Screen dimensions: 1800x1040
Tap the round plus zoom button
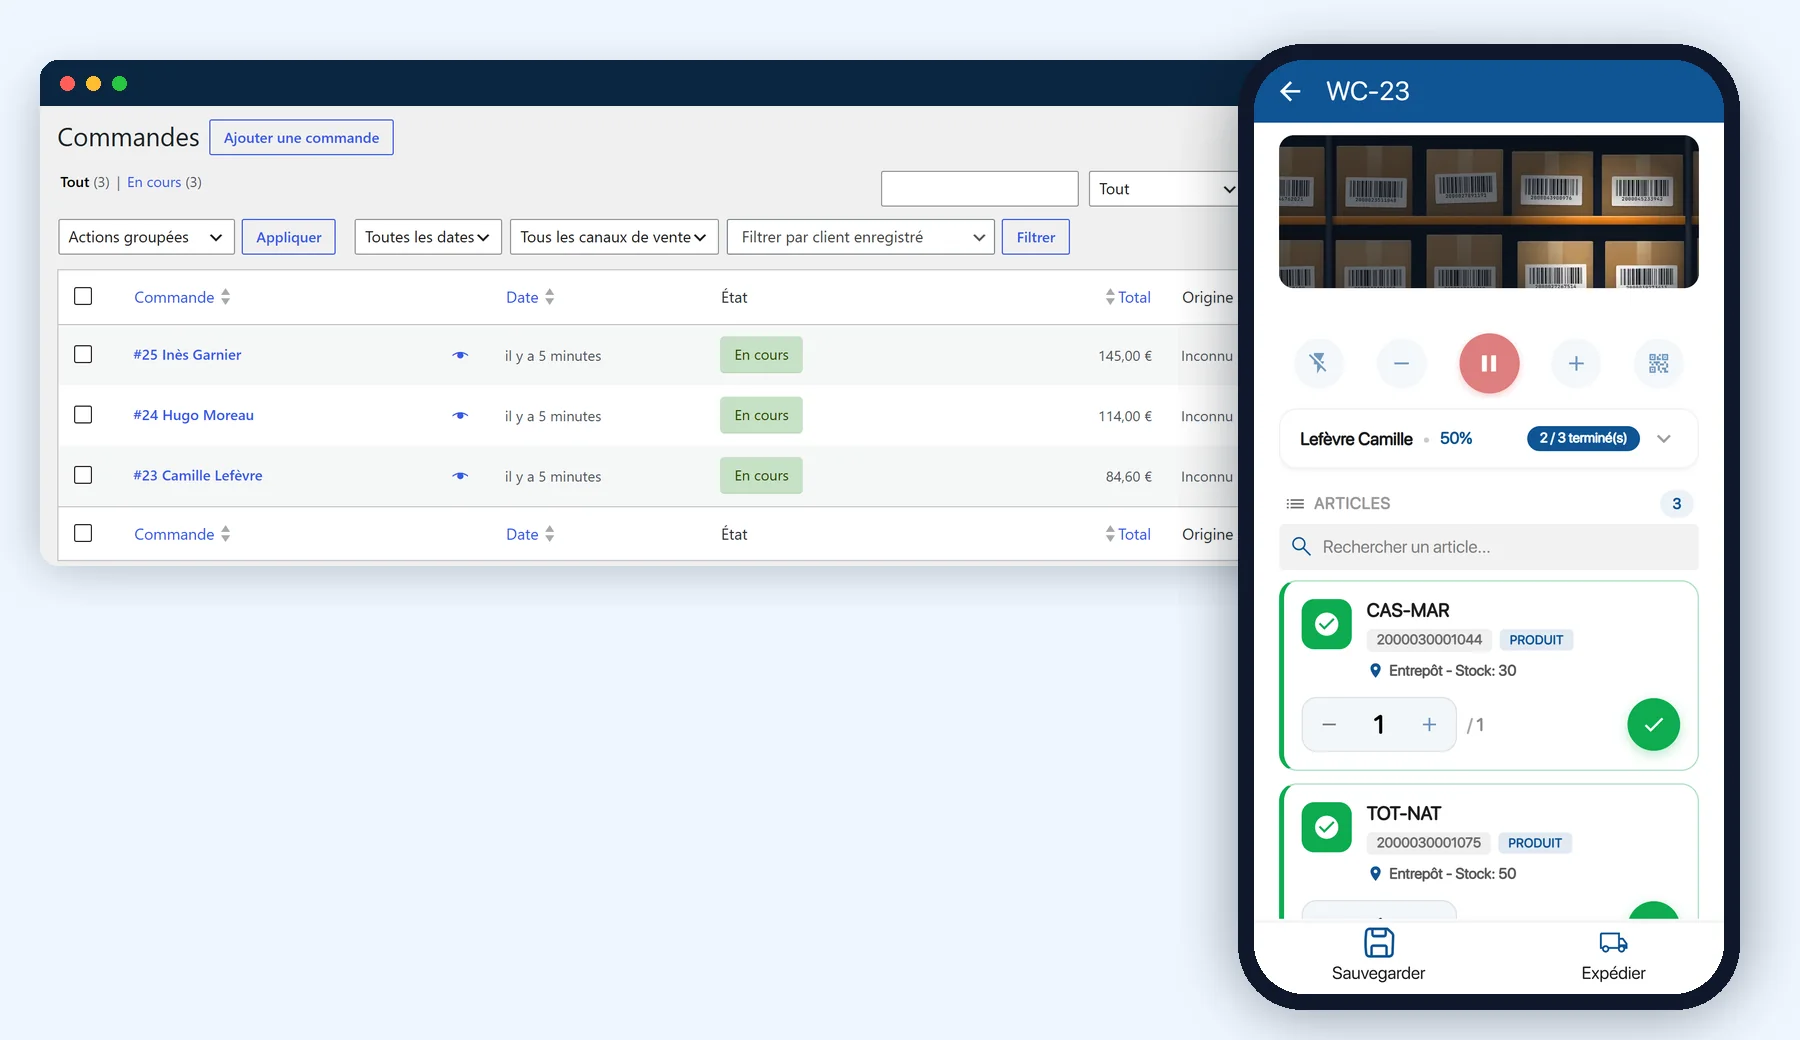pyautogui.click(x=1576, y=363)
